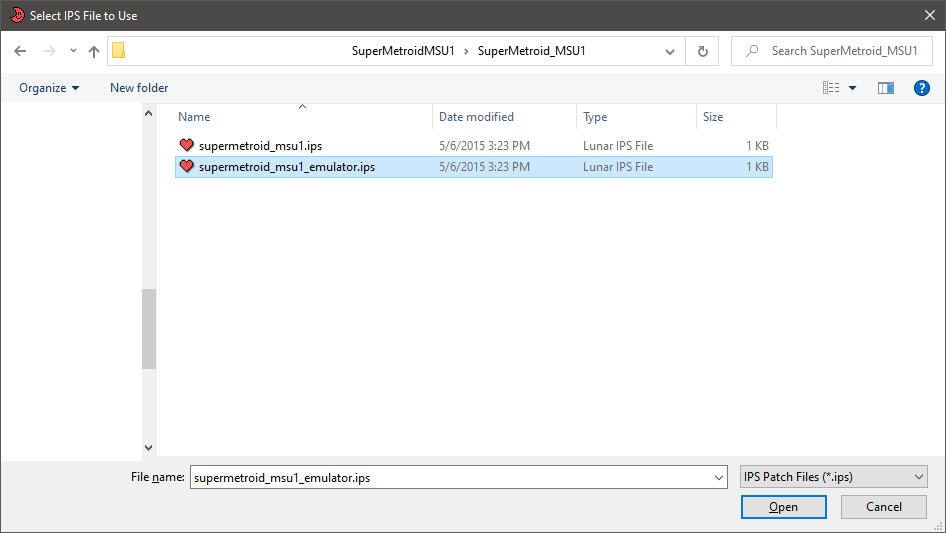Open the IPS Patch Files type dropdown
Screen dimensions: 946x533
[x=833, y=478]
